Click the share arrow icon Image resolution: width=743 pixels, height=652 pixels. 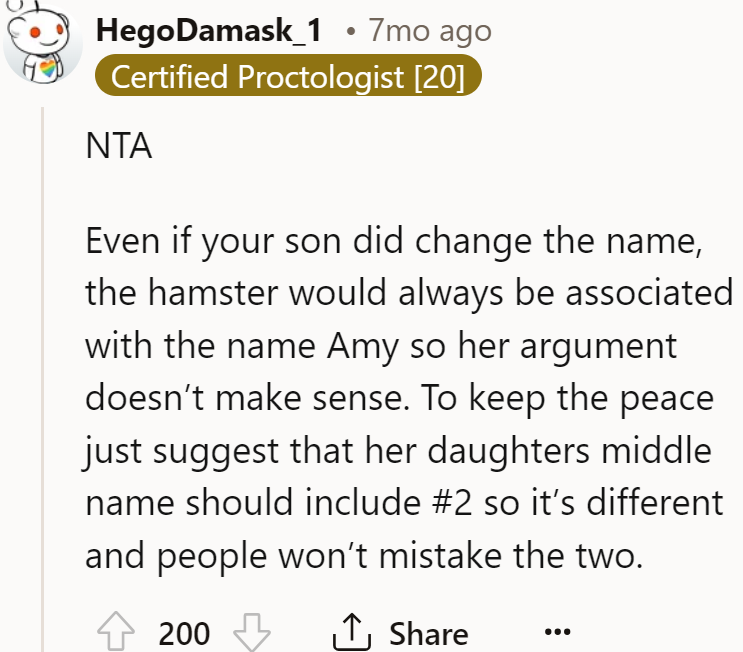[x=352, y=631]
